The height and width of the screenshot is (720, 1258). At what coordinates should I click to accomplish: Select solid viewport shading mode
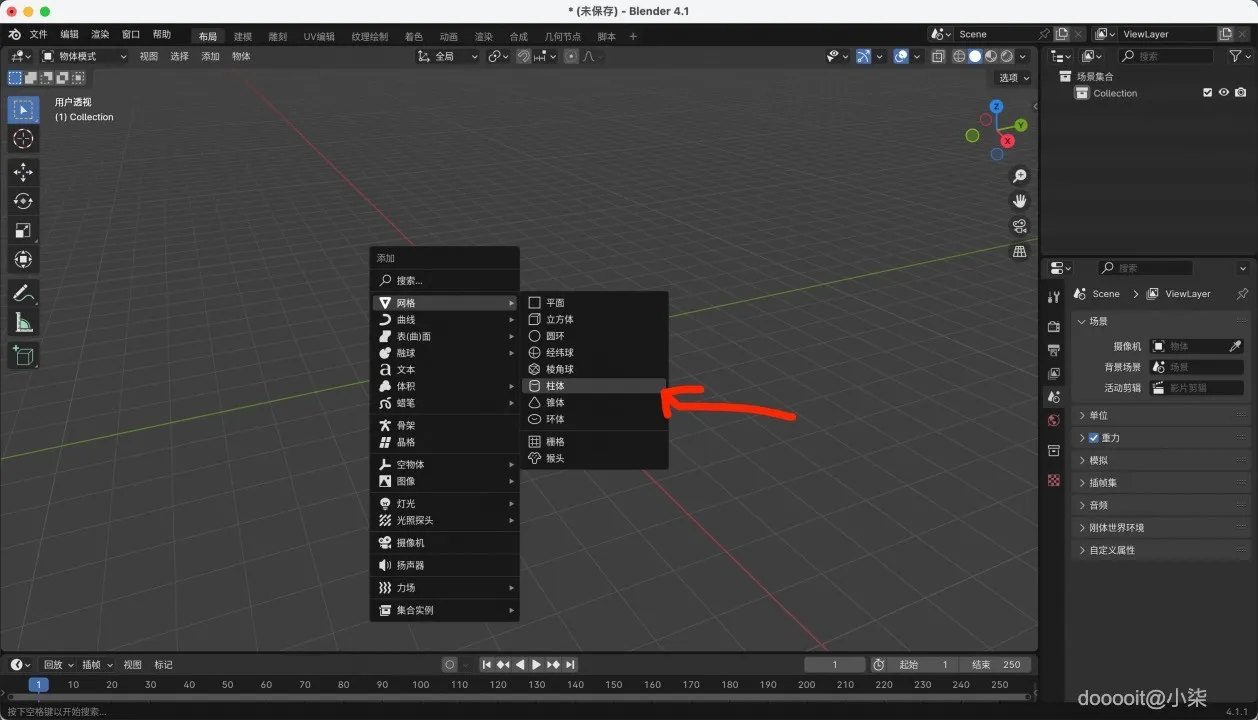[975, 57]
